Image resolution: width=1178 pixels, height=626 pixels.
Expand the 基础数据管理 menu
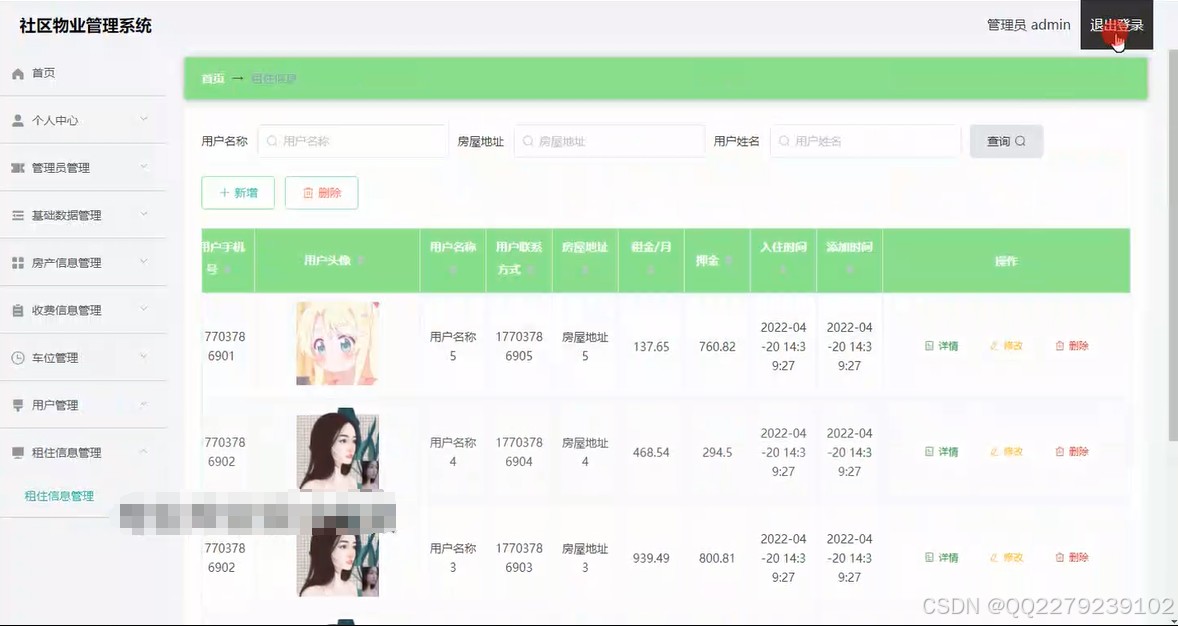[x=70, y=215]
